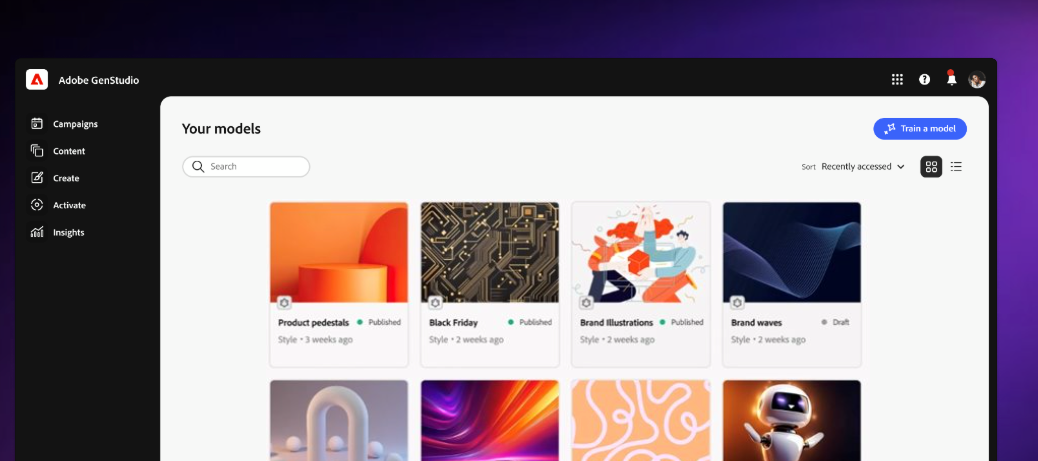
Task: Click 'Style • 2 weeks ago' under Brand waves
Action: point(768,340)
